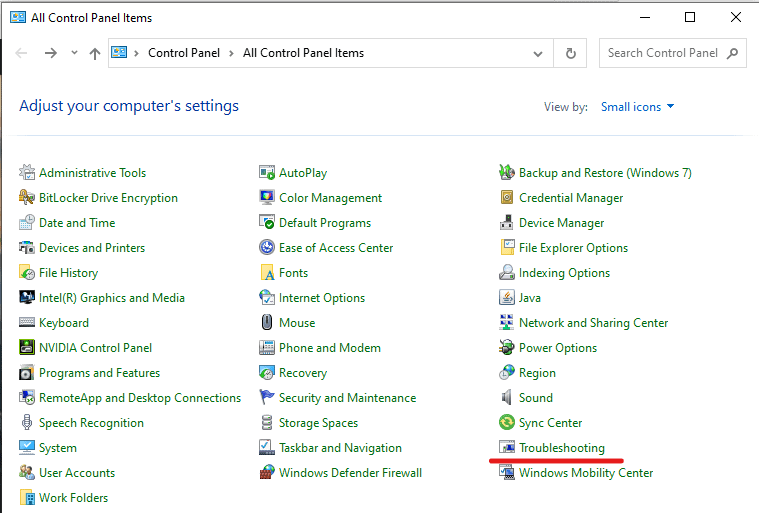Open the System link
The image size is (759, 513).
[x=58, y=448]
